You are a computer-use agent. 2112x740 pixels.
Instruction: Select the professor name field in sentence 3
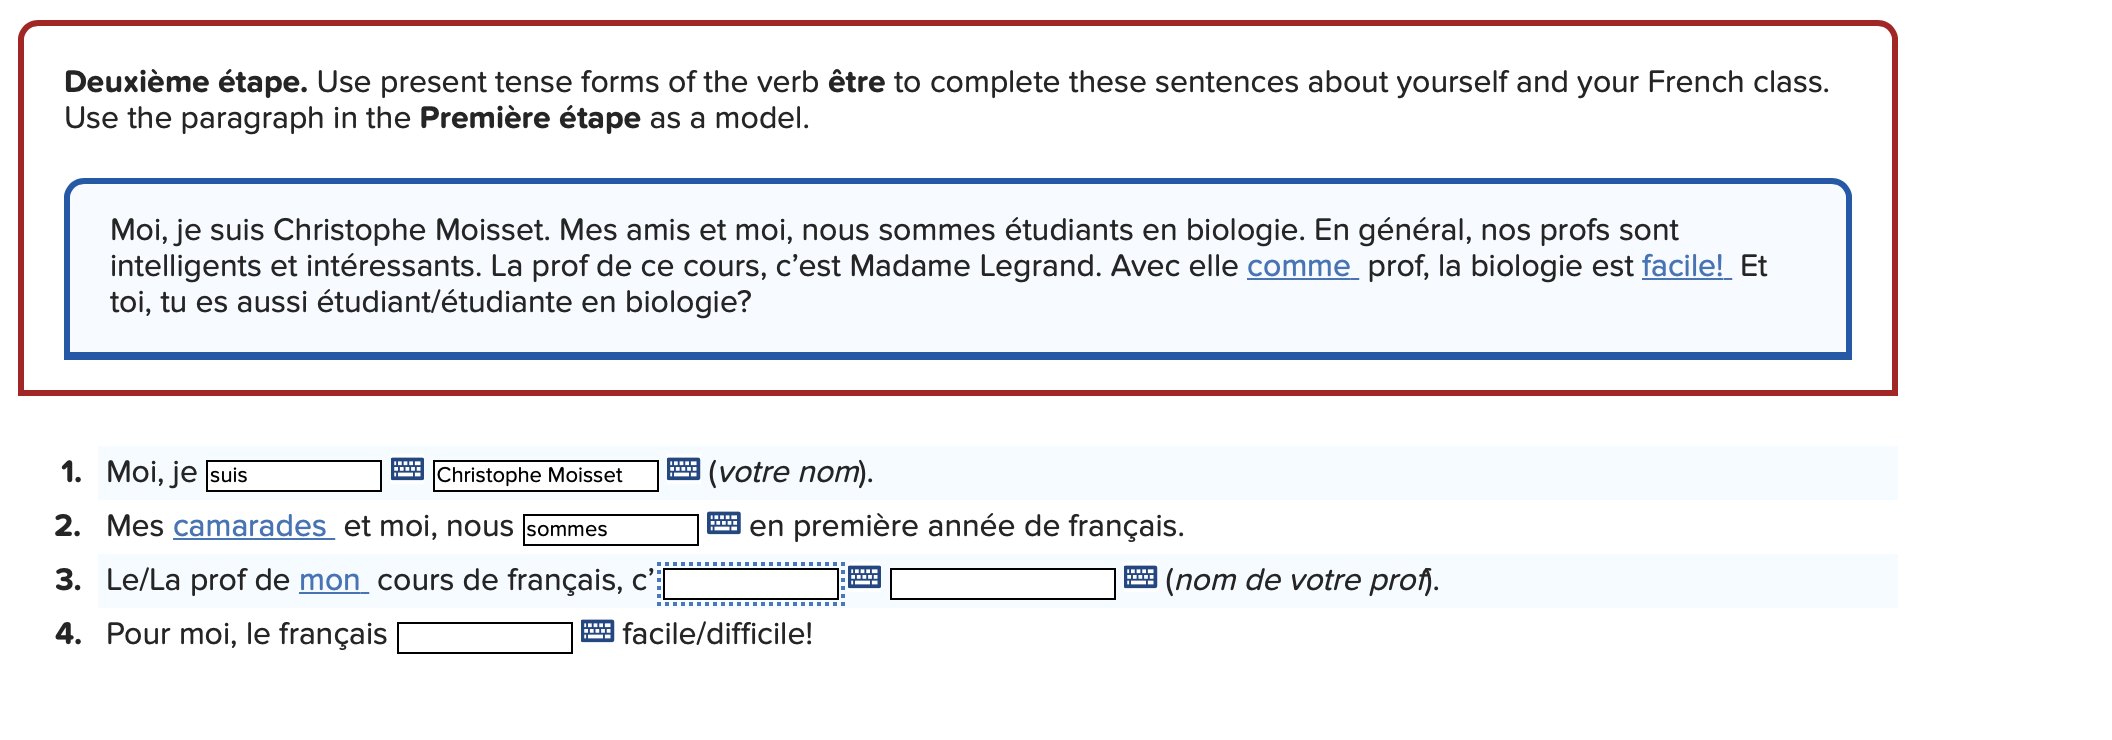click(1005, 580)
